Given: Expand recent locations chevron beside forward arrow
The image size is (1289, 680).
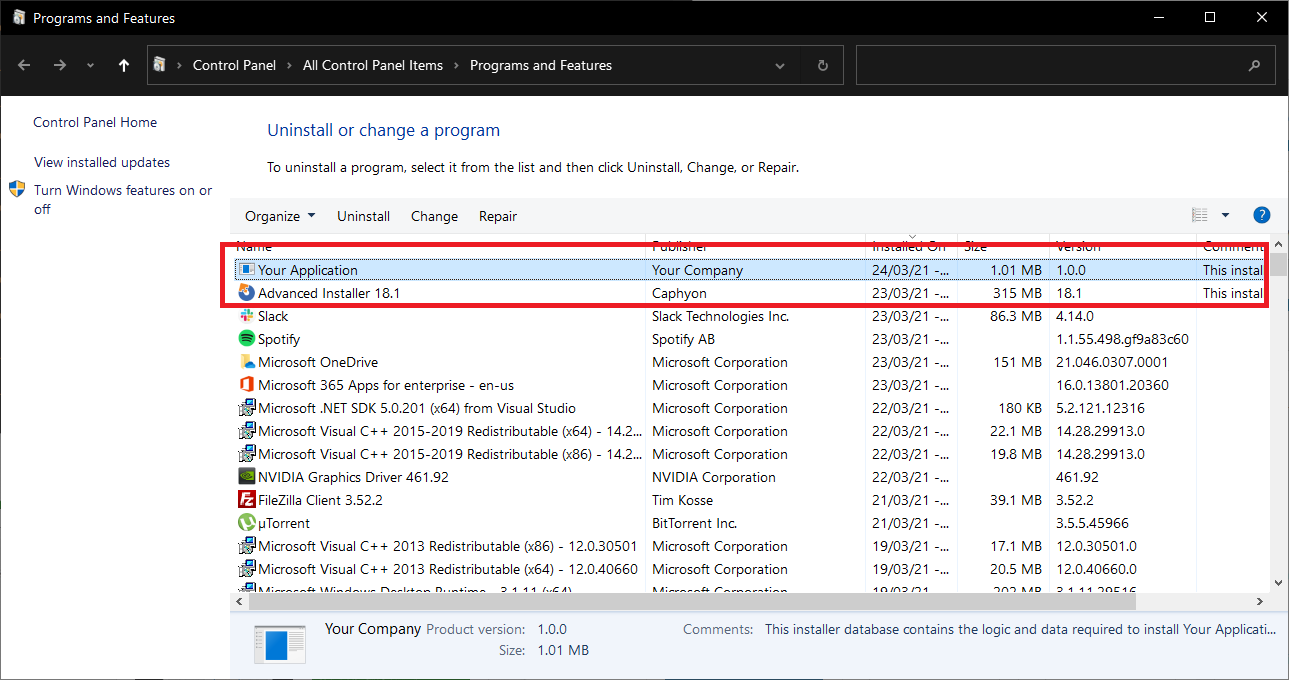Looking at the screenshot, I should 91,66.
